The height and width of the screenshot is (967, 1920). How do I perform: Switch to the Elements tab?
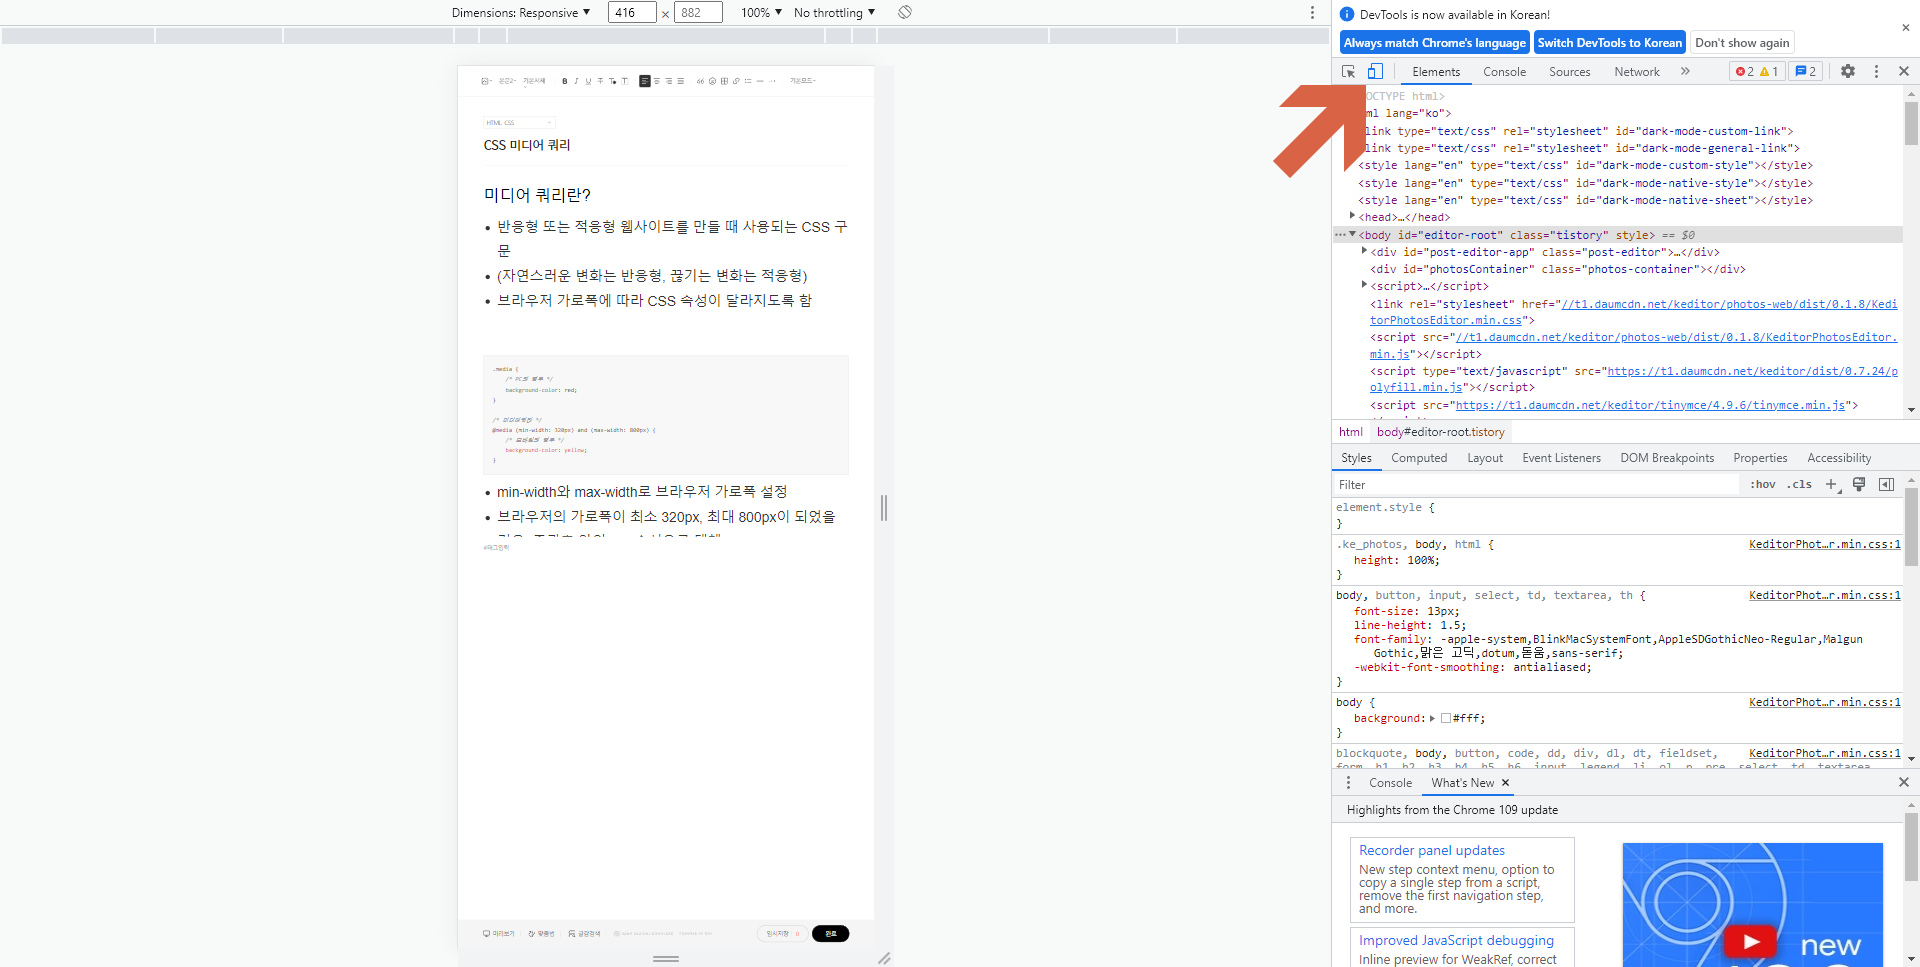[1436, 72]
